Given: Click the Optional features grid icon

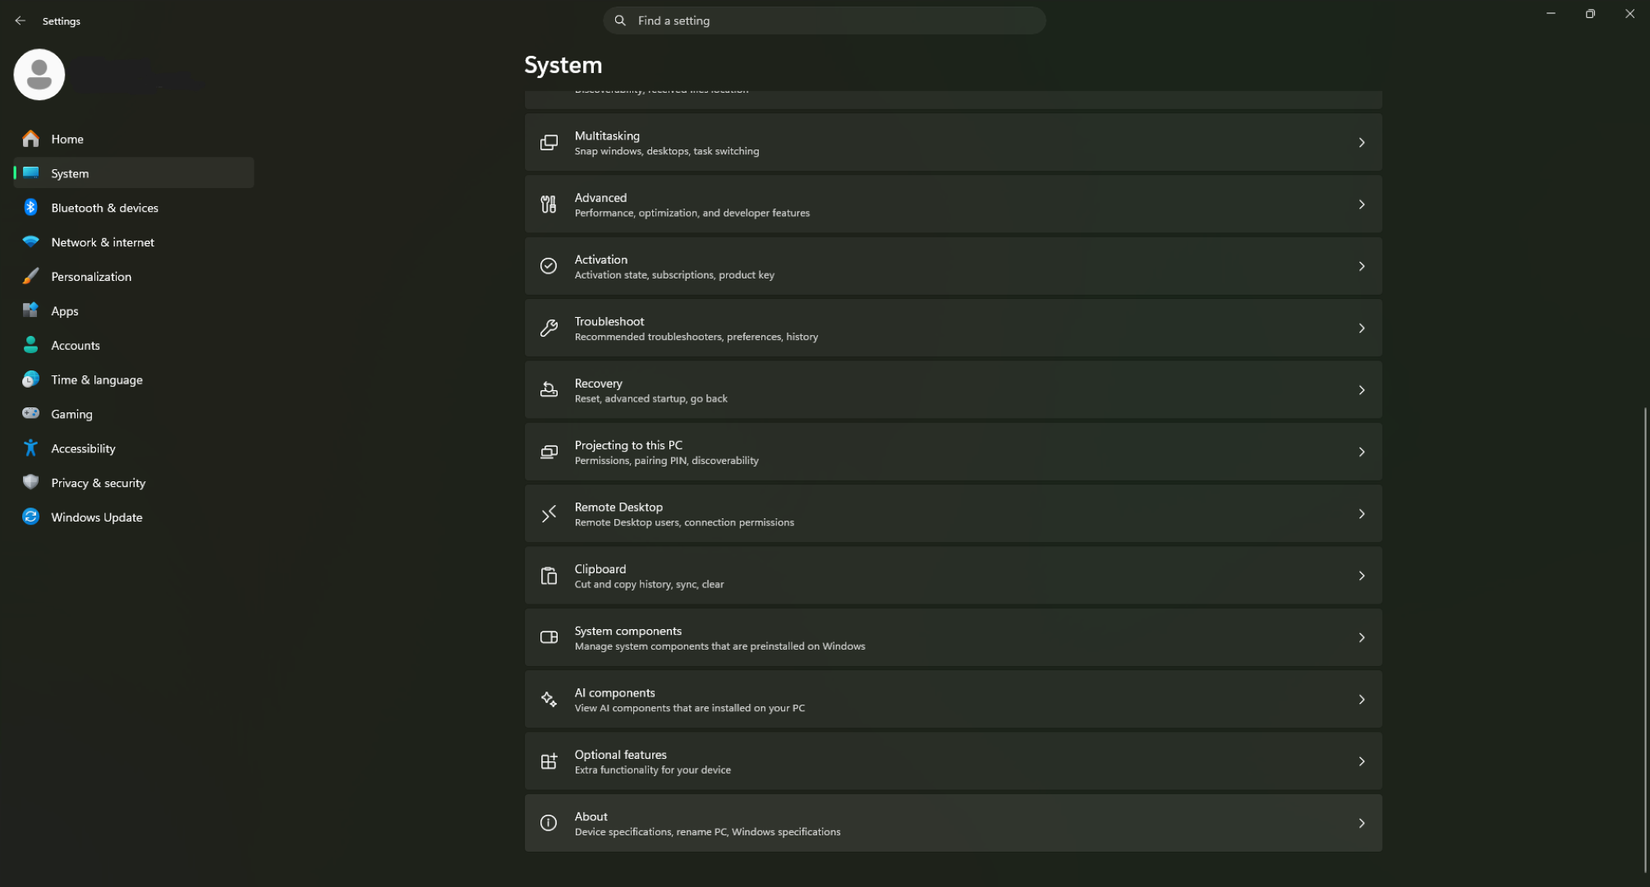Looking at the screenshot, I should click(548, 762).
